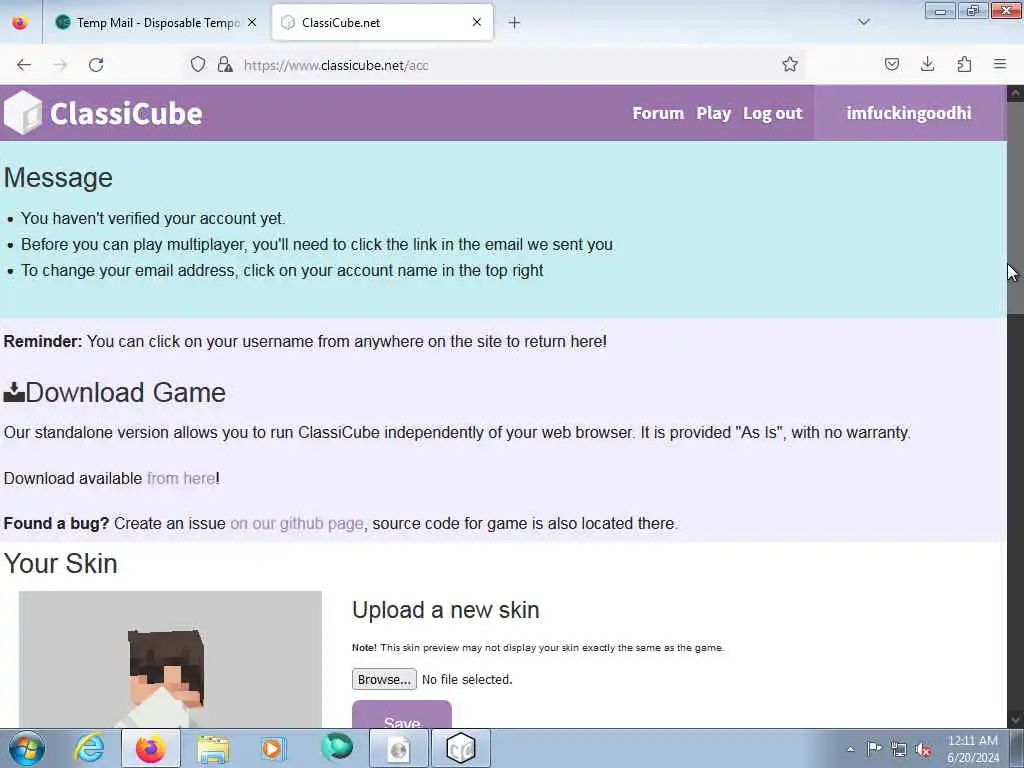Viewport: 1024px width, 768px height.
Task: Click the 'No file selected.' text
Action: pos(467,679)
